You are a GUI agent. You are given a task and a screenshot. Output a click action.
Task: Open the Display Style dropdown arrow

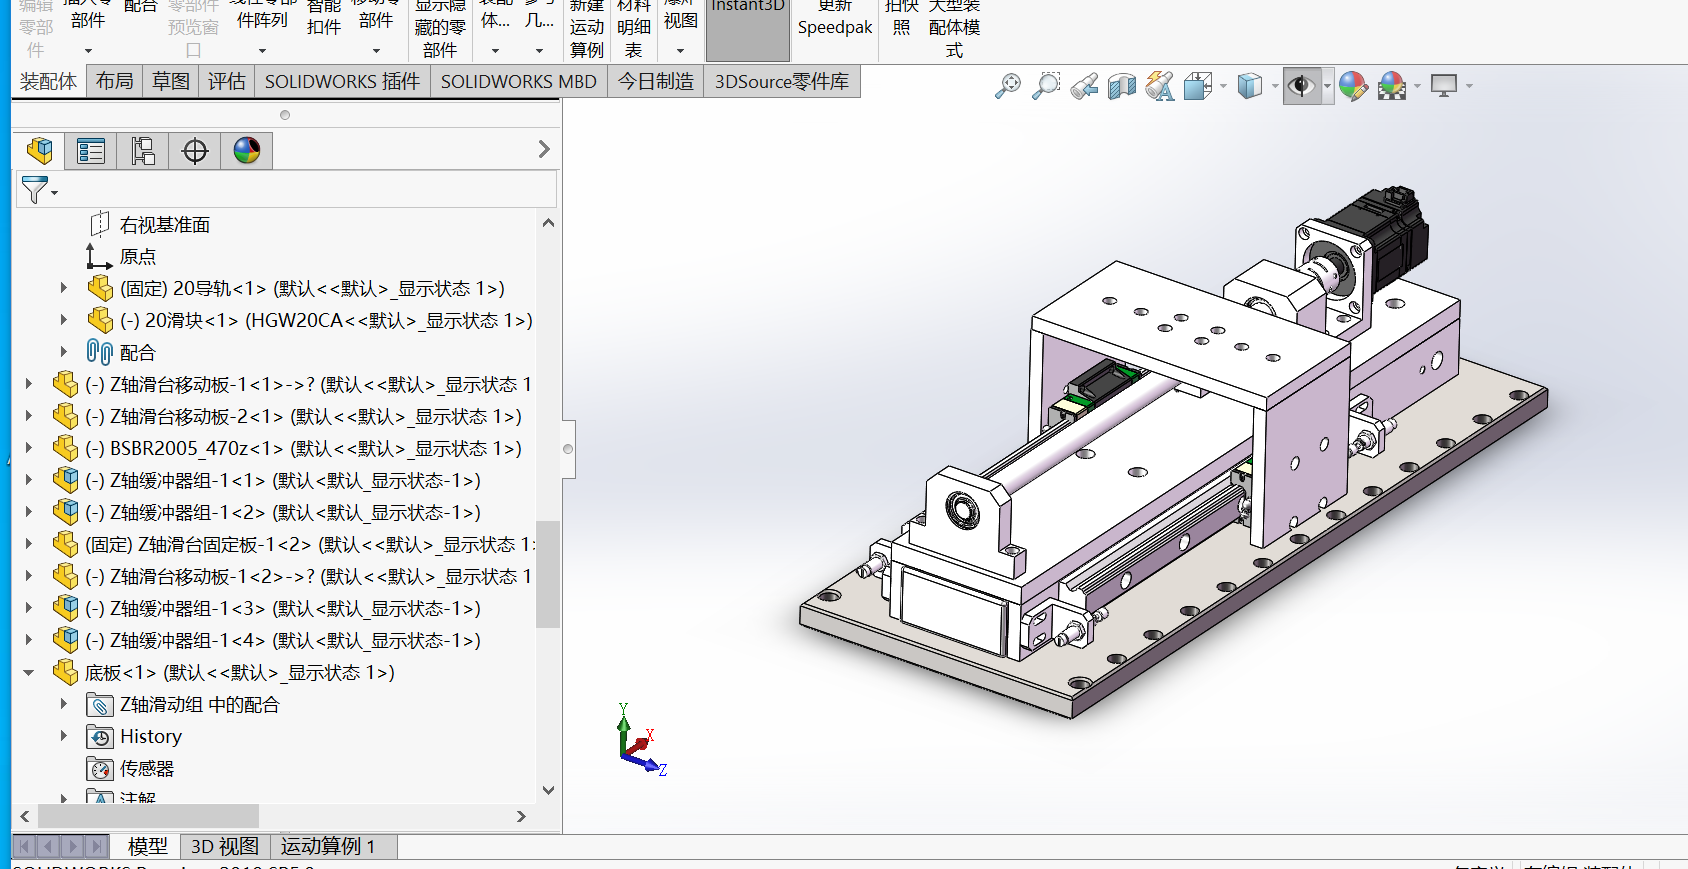pos(1275,86)
